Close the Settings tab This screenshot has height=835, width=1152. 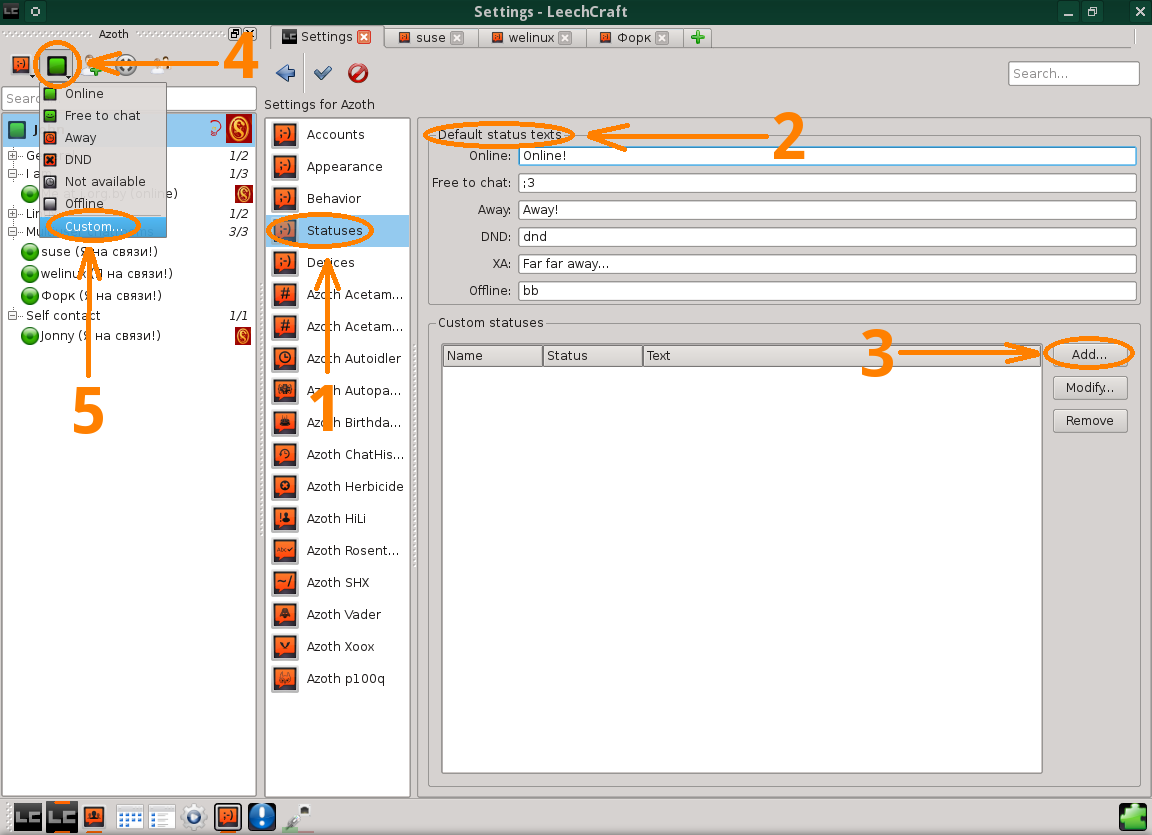364,37
